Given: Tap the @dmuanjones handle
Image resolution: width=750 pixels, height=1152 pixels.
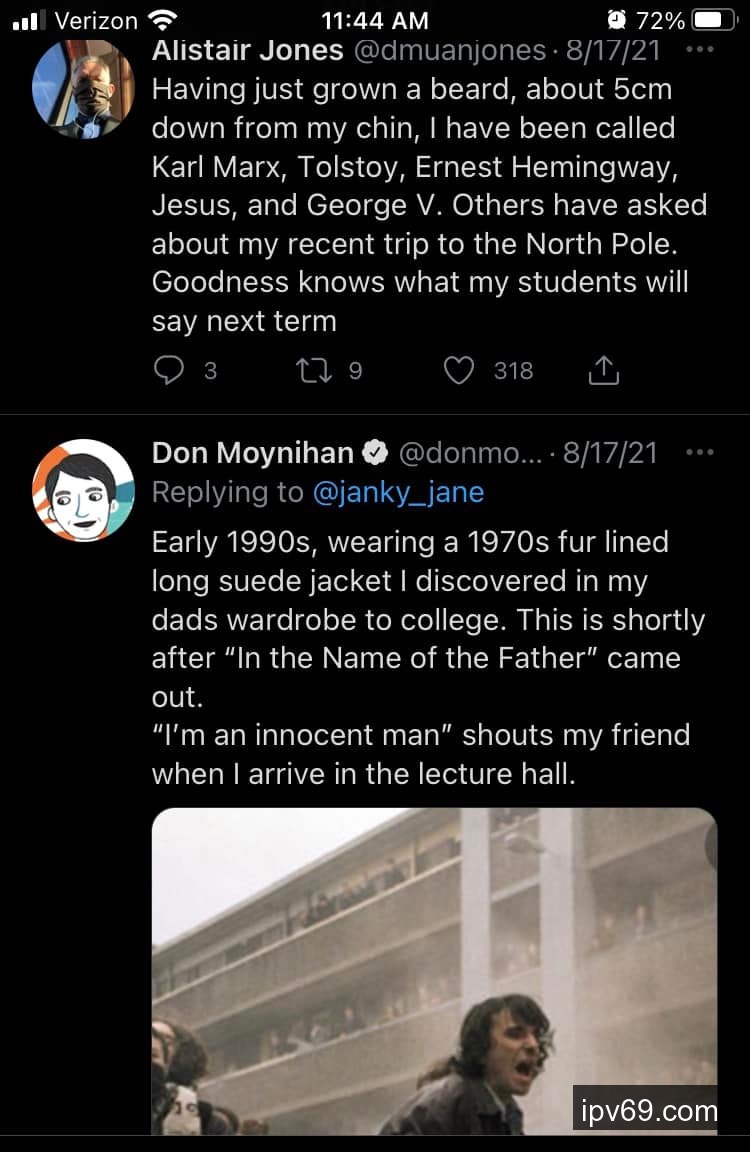Looking at the screenshot, I should click(x=450, y=50).
